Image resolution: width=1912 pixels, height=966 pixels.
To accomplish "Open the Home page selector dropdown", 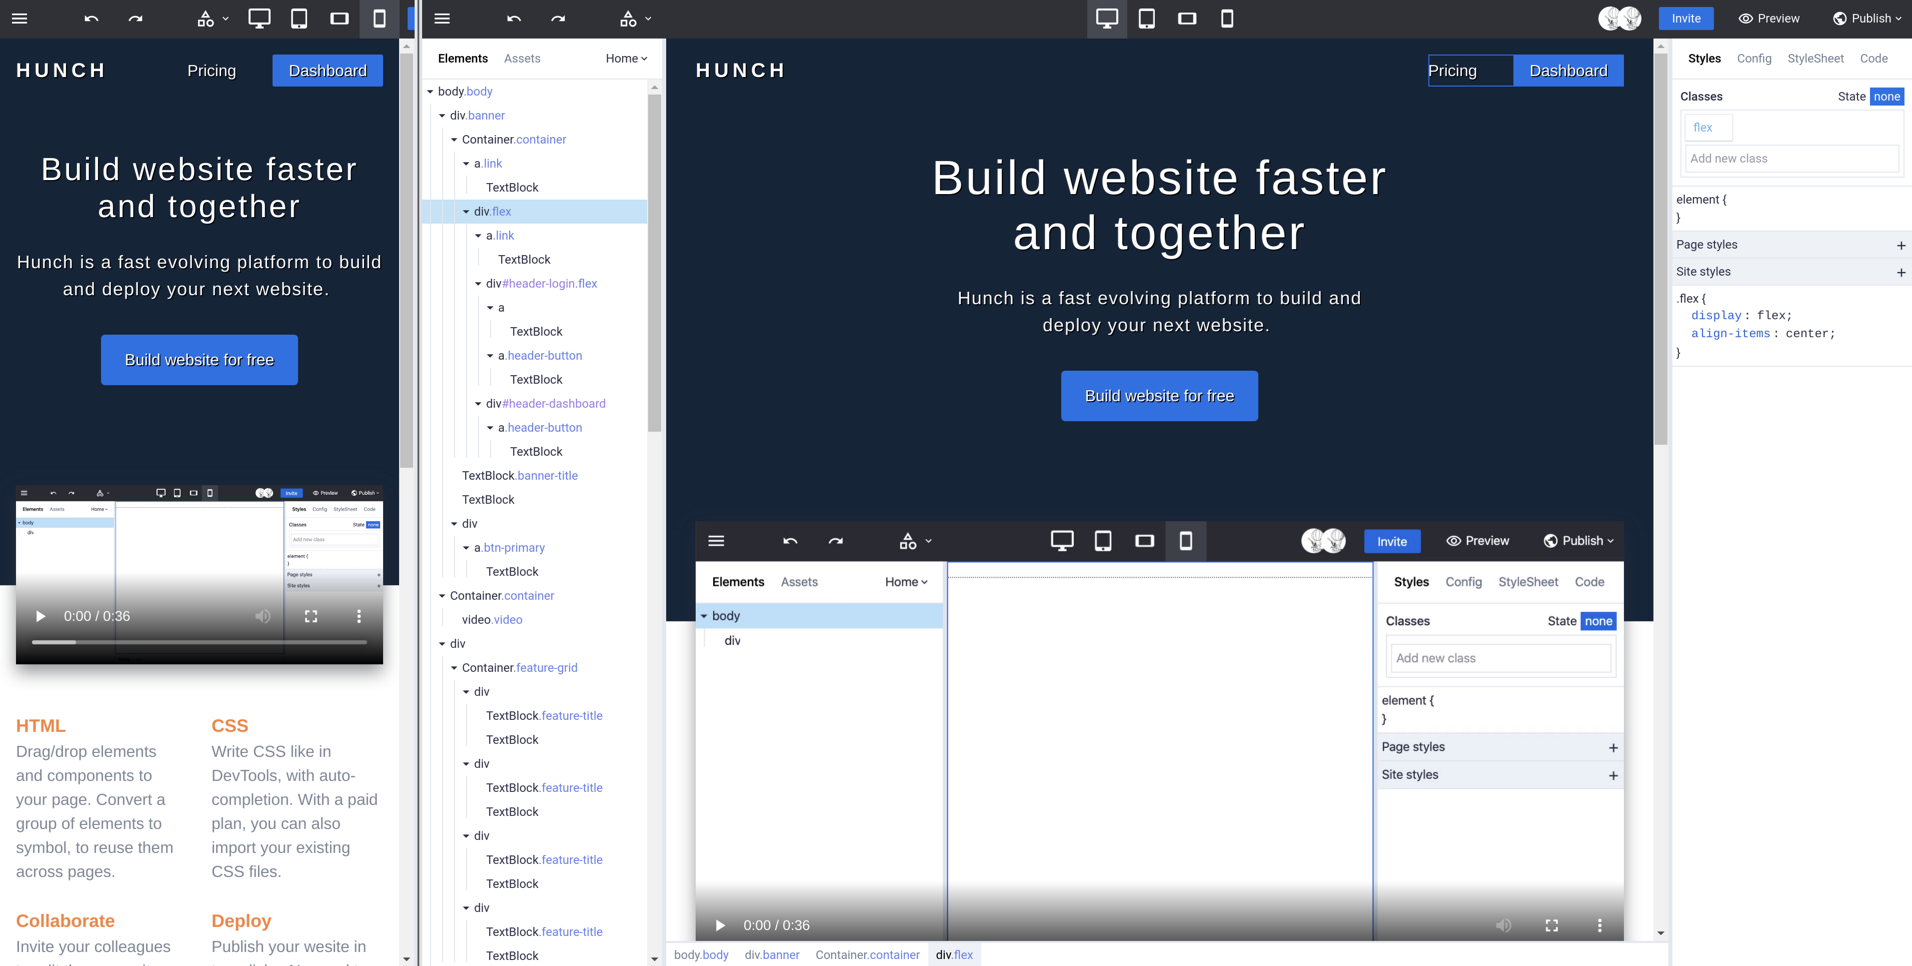I will click(x=626, y=59).
